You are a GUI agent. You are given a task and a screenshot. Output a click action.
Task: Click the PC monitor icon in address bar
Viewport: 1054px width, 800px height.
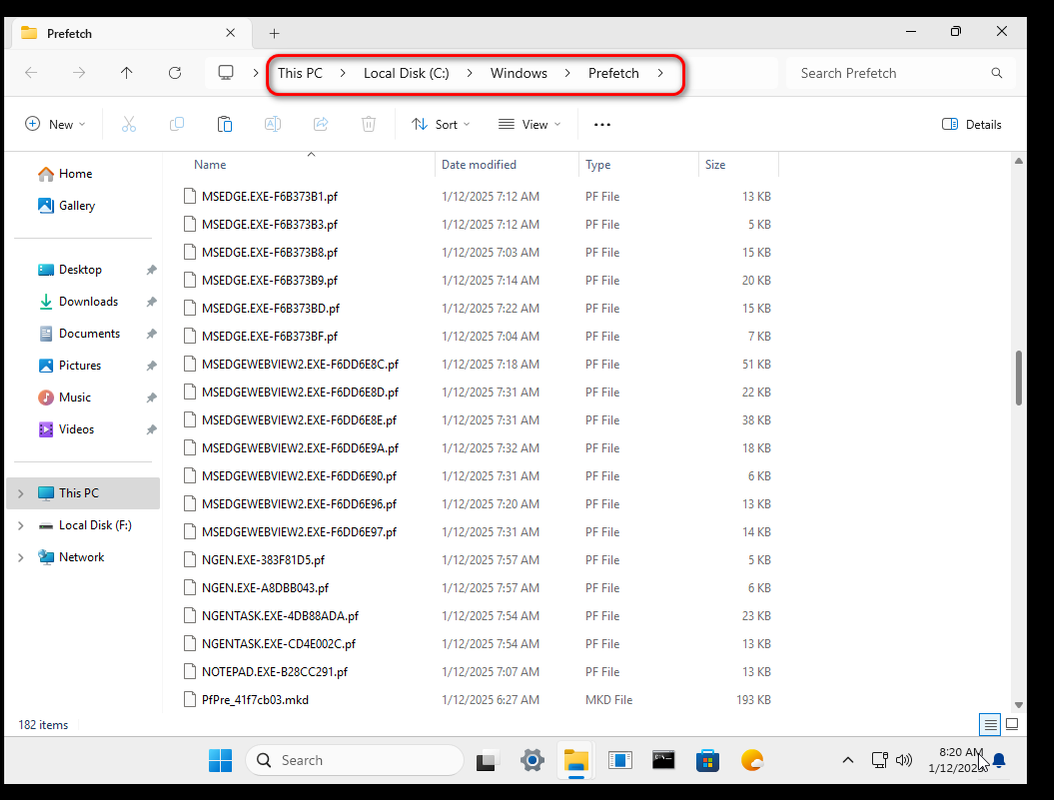226,73
